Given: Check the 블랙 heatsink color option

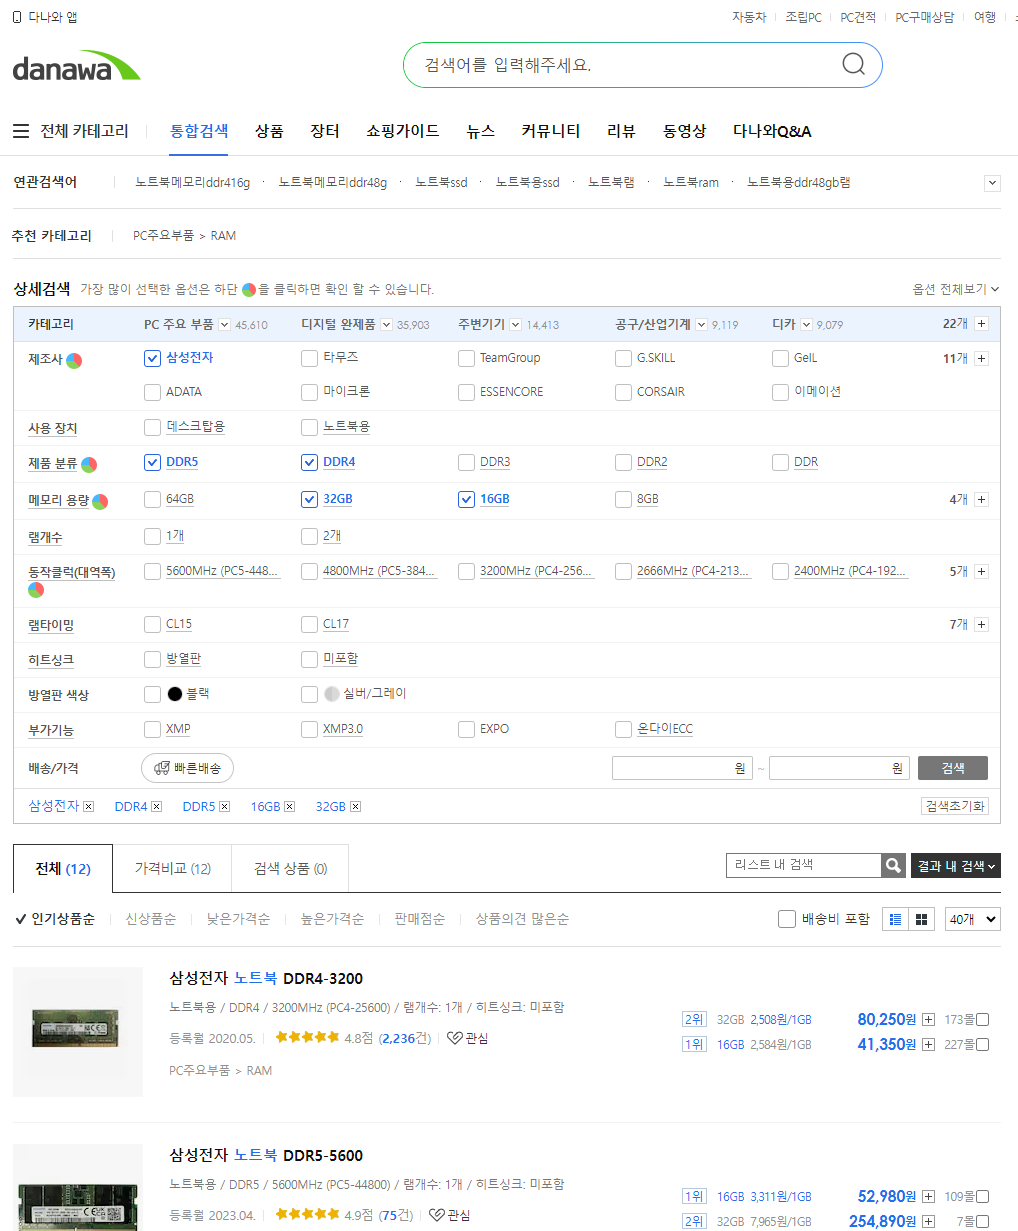Looking at the screenshot, I should point(152,694).
